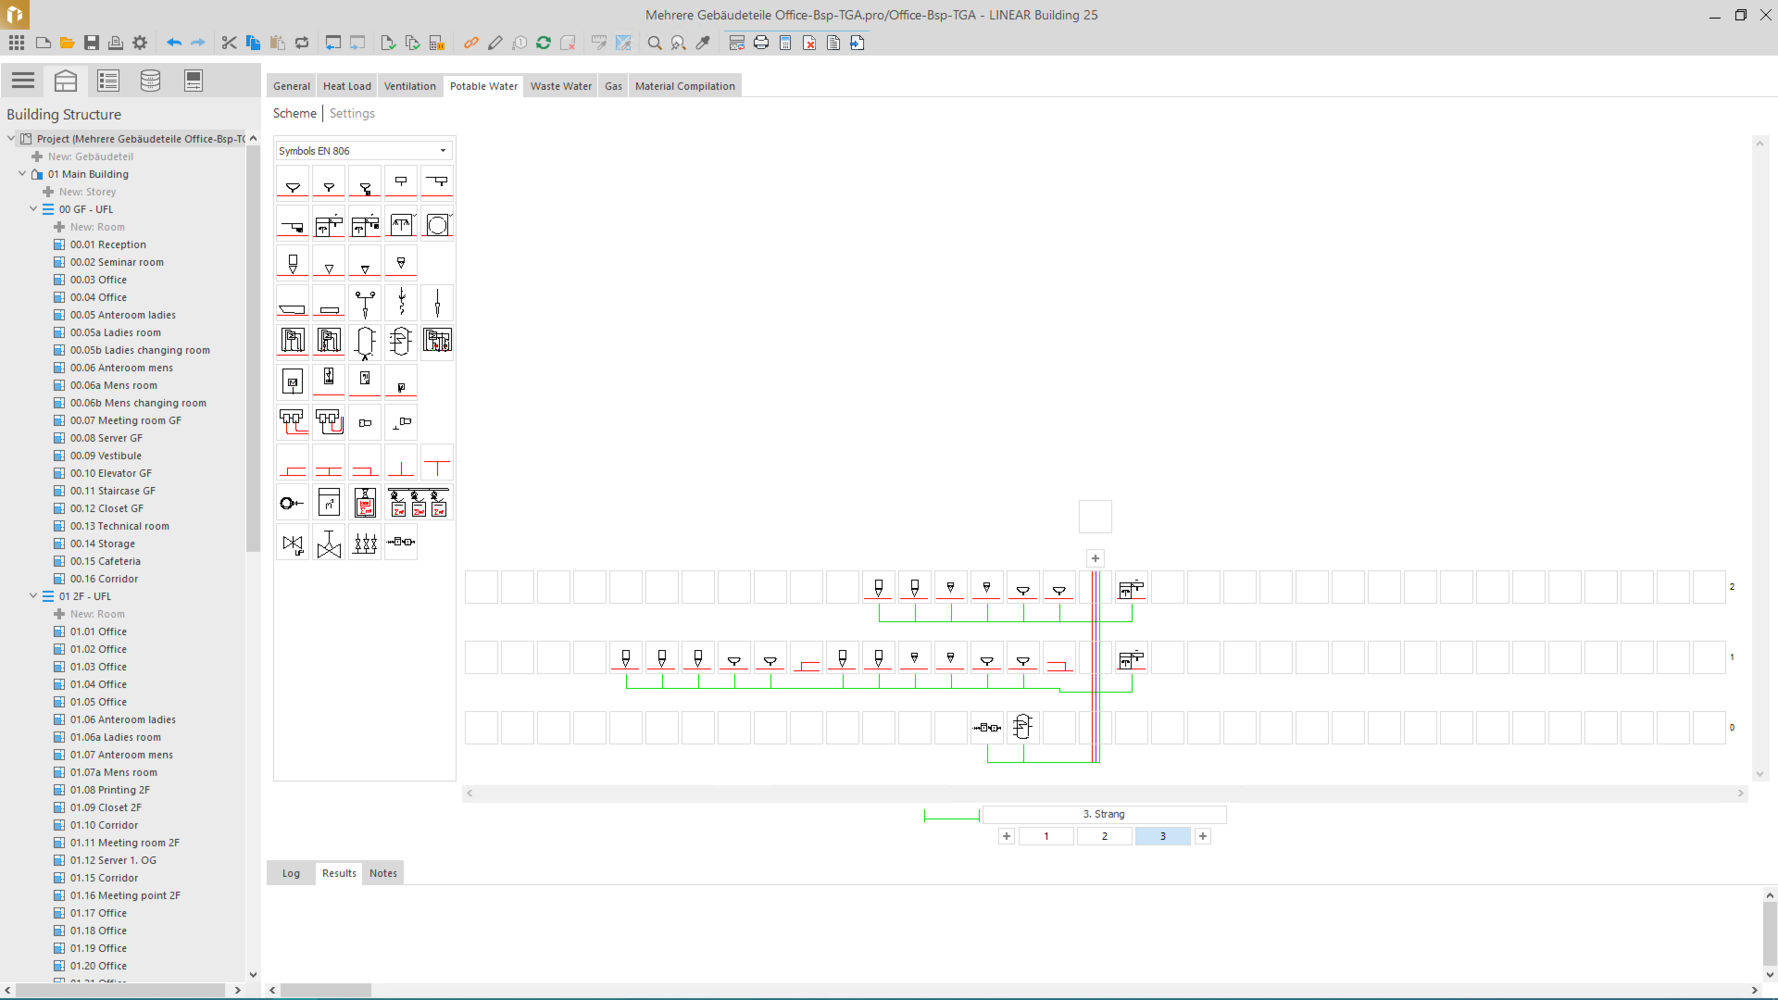
Task: Click the magnifier search icon
Action: click(x=654, y=43)
